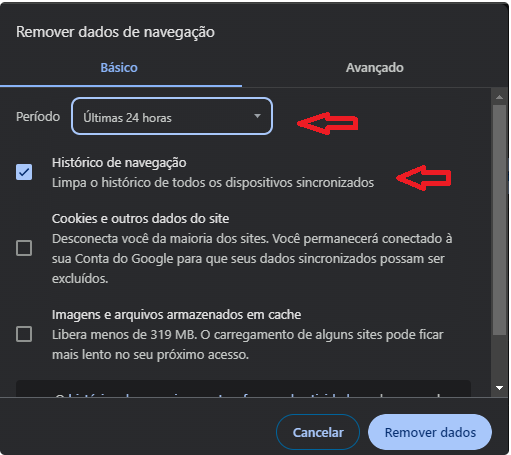The width and height of the screenshot is (511, 455).
Task: Click the scroll-down arrow icon of the dialog
Action: coord(499,388)
